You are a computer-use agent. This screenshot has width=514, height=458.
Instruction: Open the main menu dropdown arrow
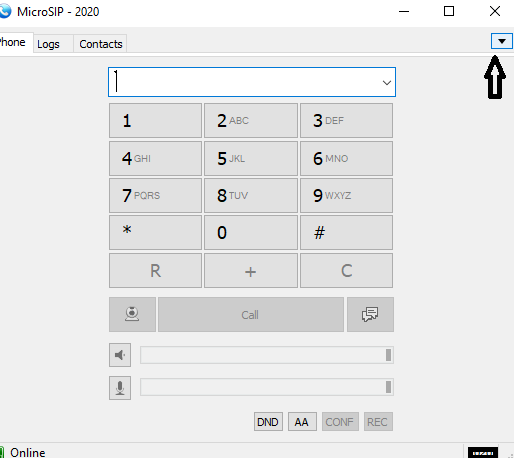pyautogui.click(x=502, y=41)
